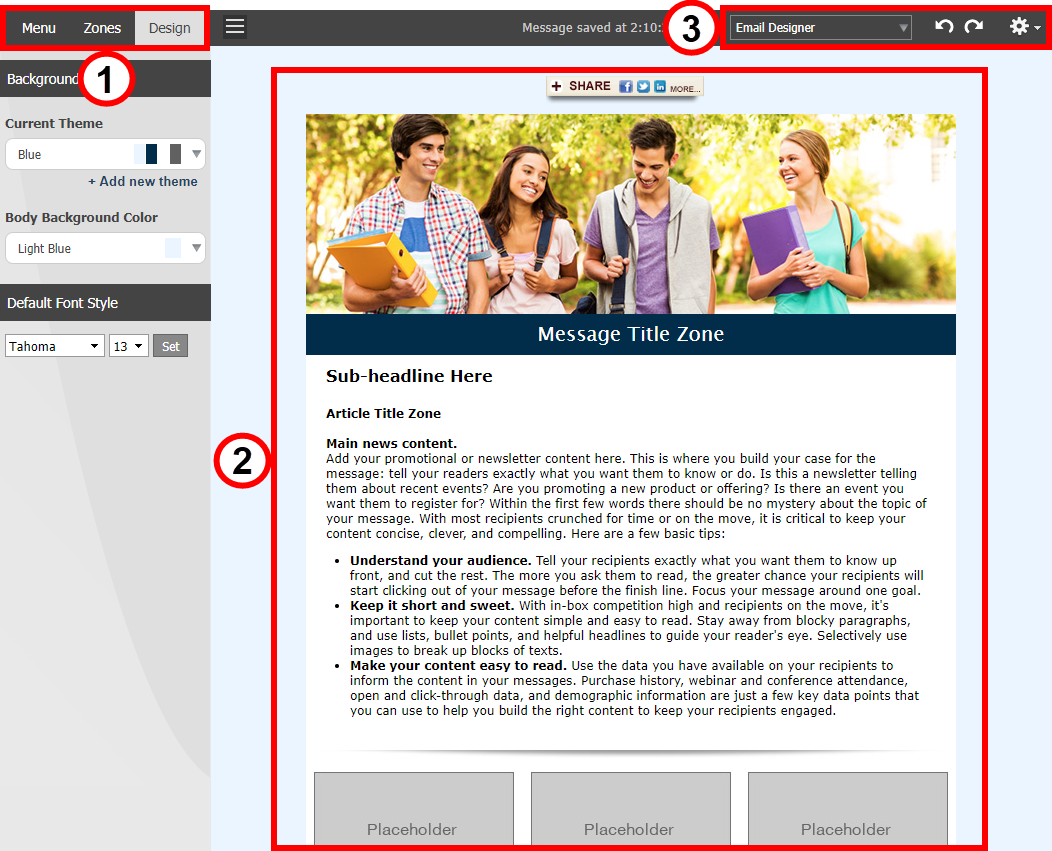Switch to the Menu tab
This screenshot has width=1052, height=851.
38,28
